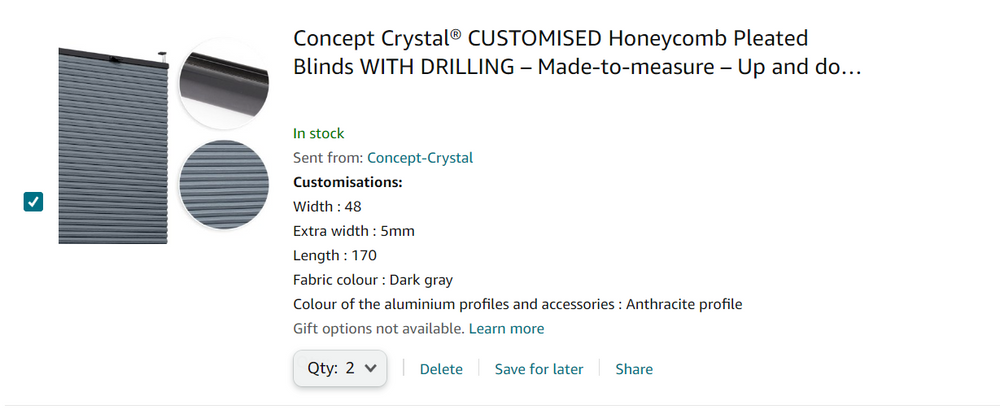Click Fabric colour : Dark gray text
Viewport: 1000px width, 414px height.
point(373,280)
